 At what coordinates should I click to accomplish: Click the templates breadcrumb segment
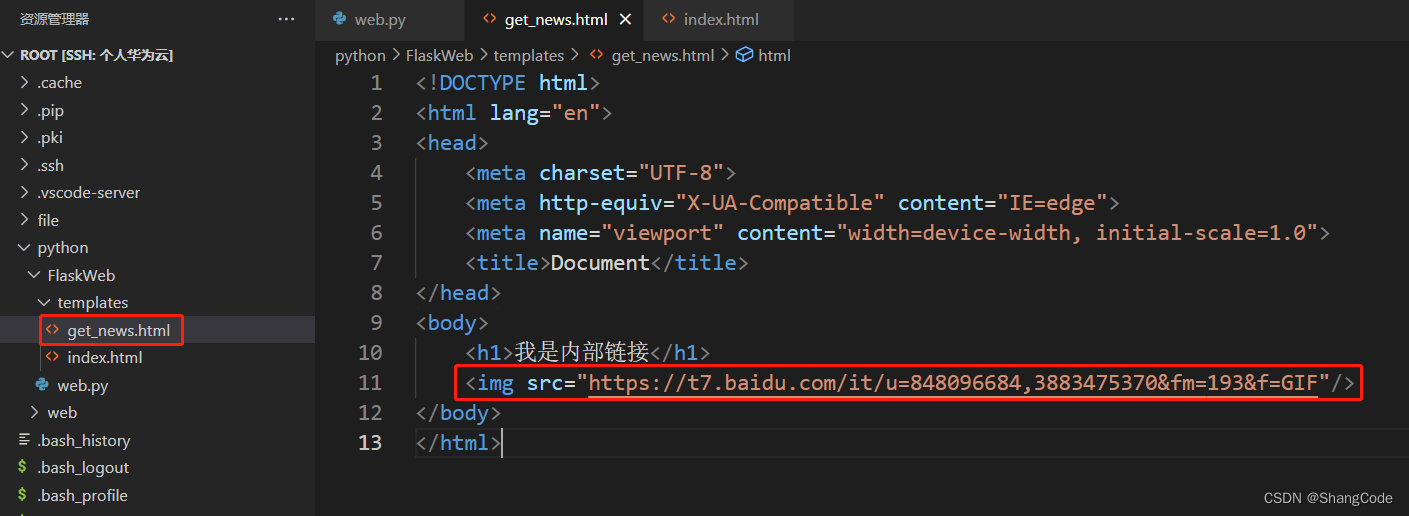click(x=529, y=56)
